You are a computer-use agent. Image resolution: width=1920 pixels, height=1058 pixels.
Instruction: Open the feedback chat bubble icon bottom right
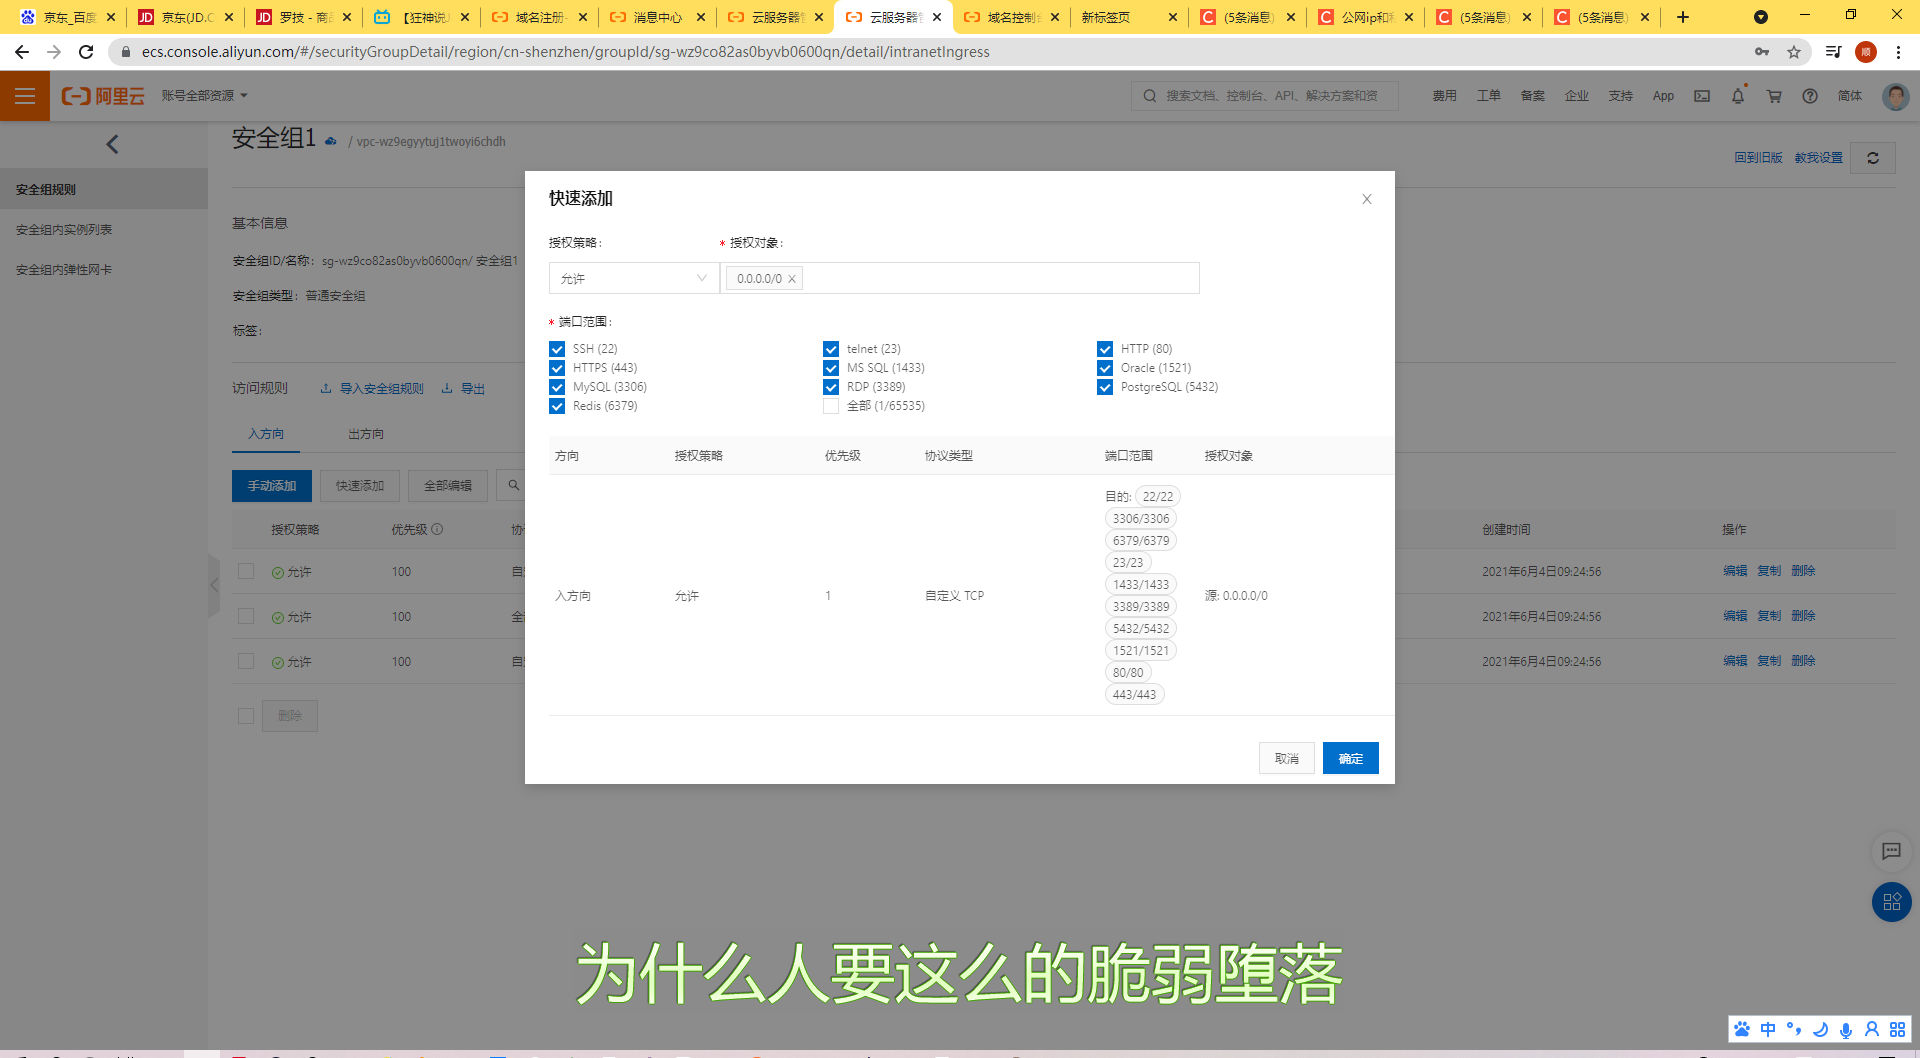point(1891,852)
